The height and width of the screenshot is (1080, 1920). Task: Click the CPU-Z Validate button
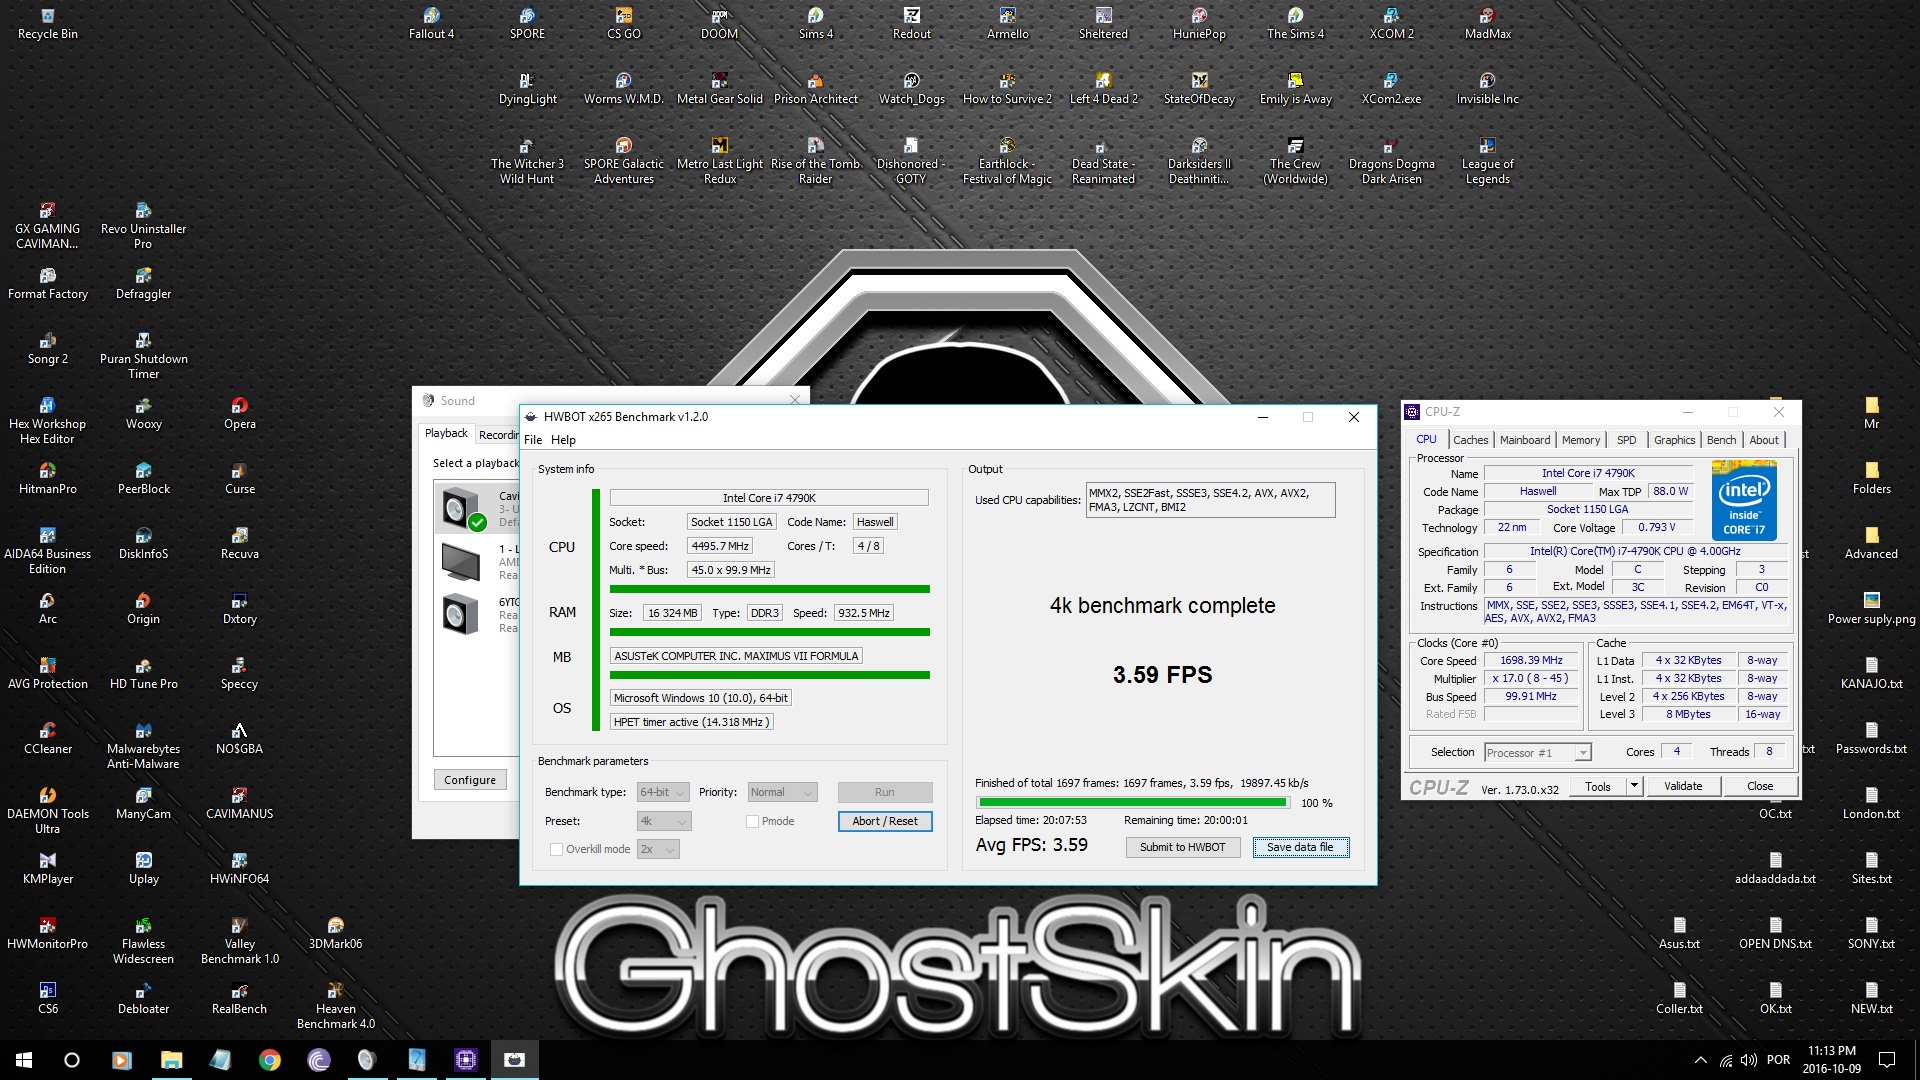coord(1683,786)
